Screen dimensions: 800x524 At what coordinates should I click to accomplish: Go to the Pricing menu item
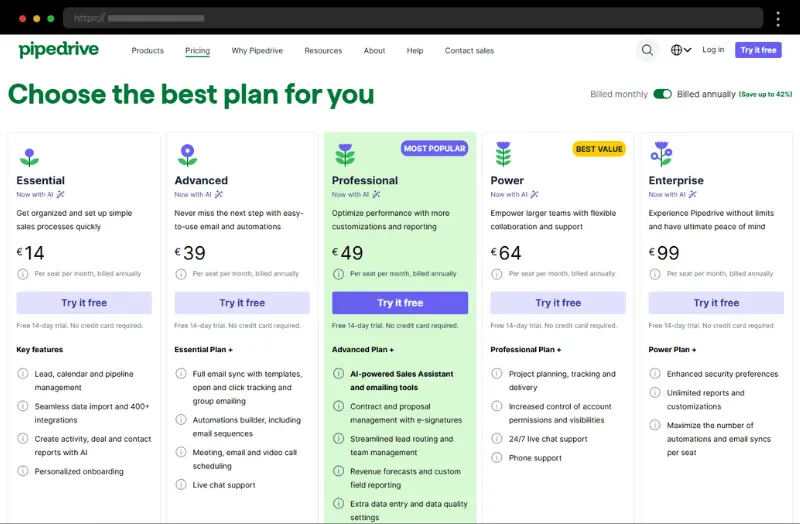point(197,51)
